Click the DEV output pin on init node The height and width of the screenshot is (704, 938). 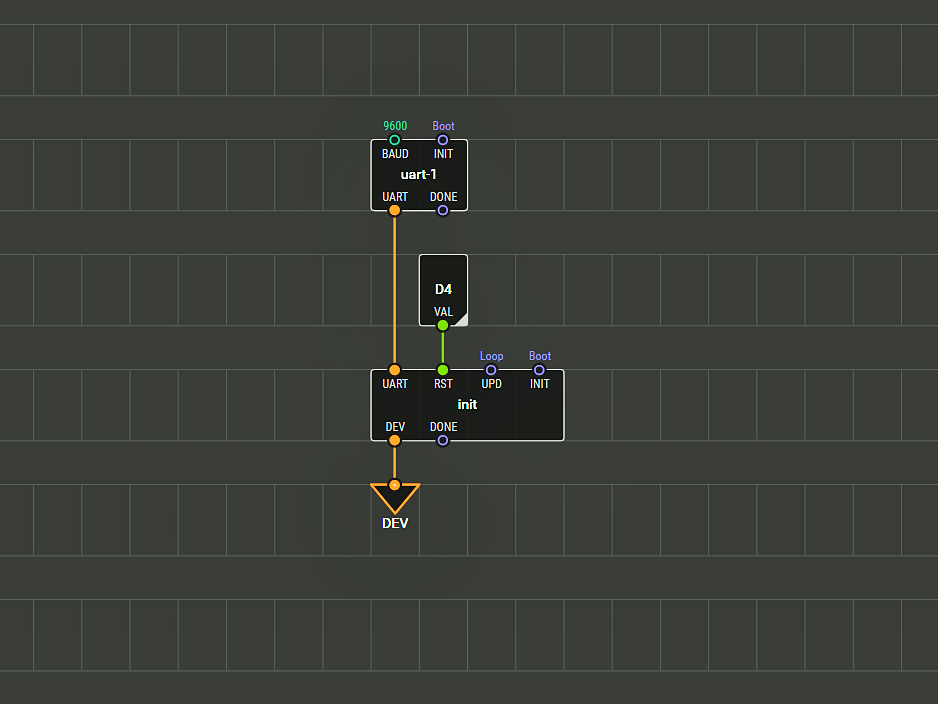[x=394, y=440]
